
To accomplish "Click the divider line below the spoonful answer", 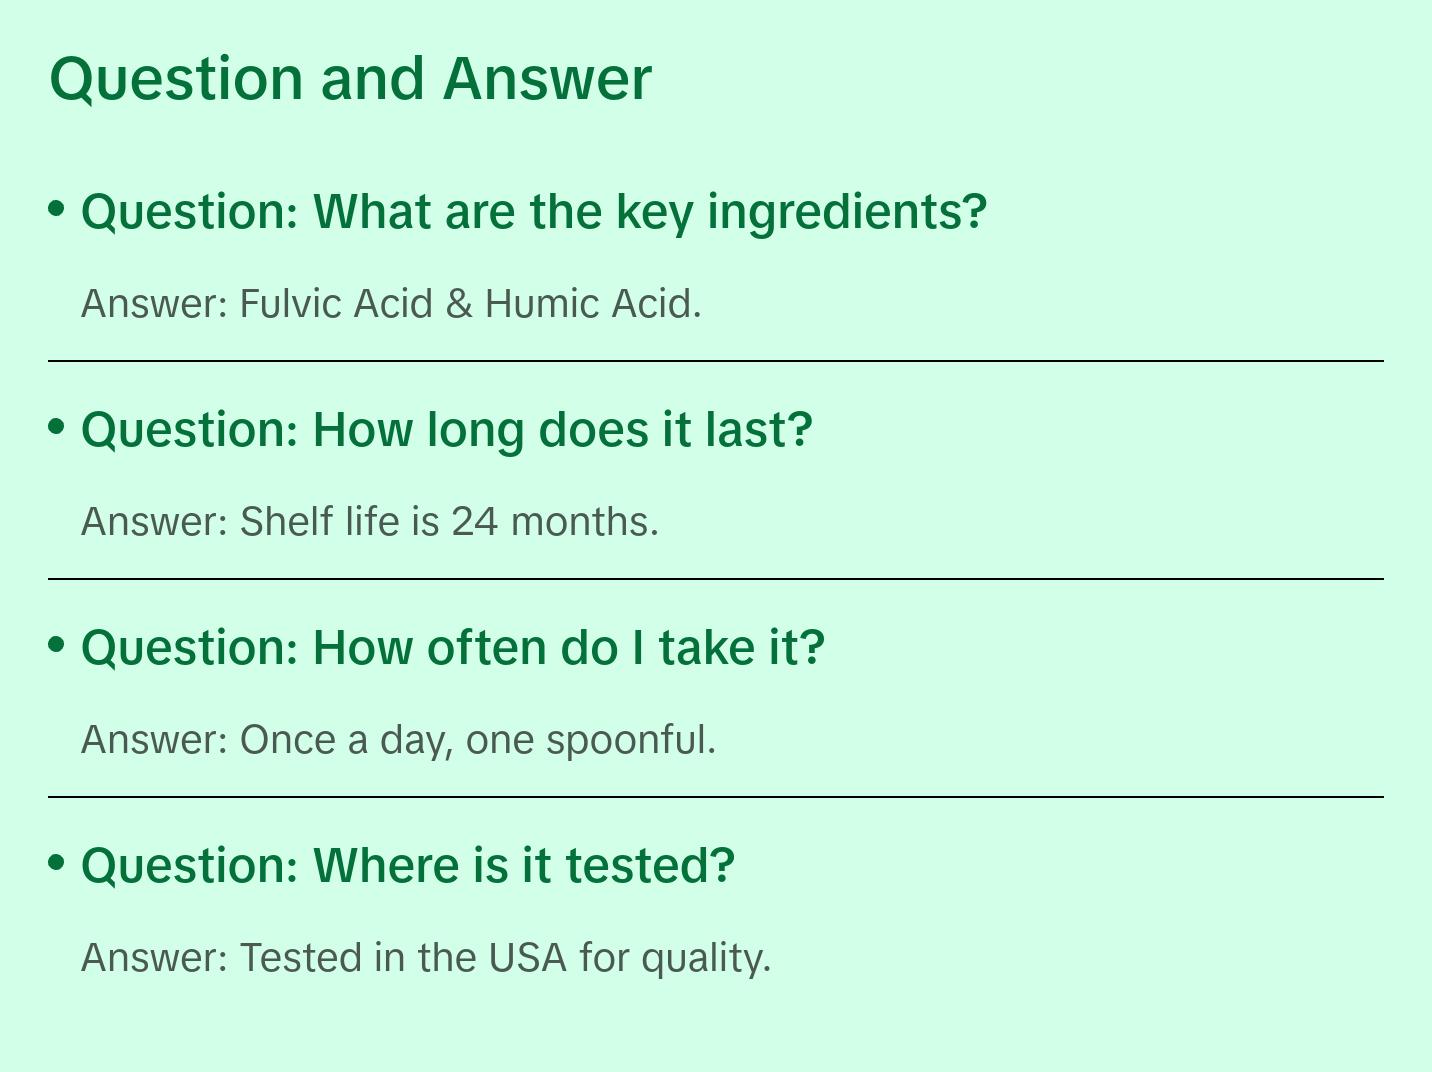I will coord(716,797).
